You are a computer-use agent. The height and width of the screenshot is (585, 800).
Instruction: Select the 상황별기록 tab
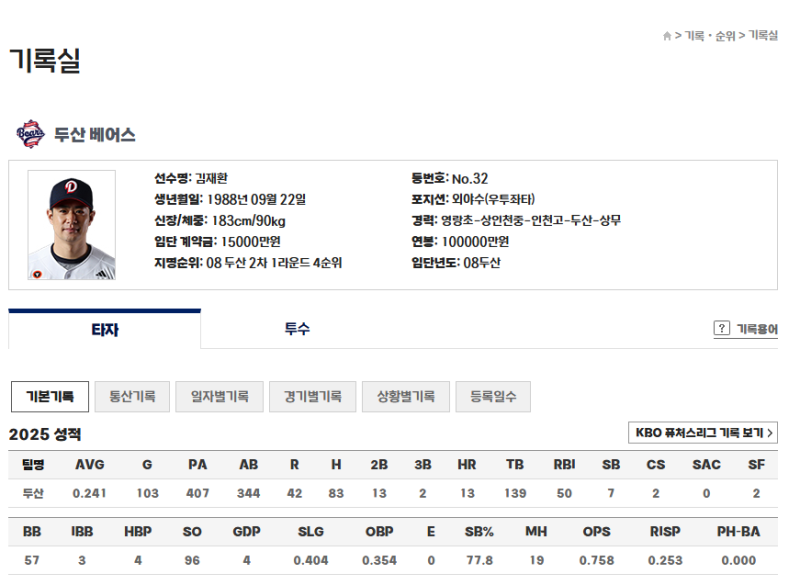406,396
